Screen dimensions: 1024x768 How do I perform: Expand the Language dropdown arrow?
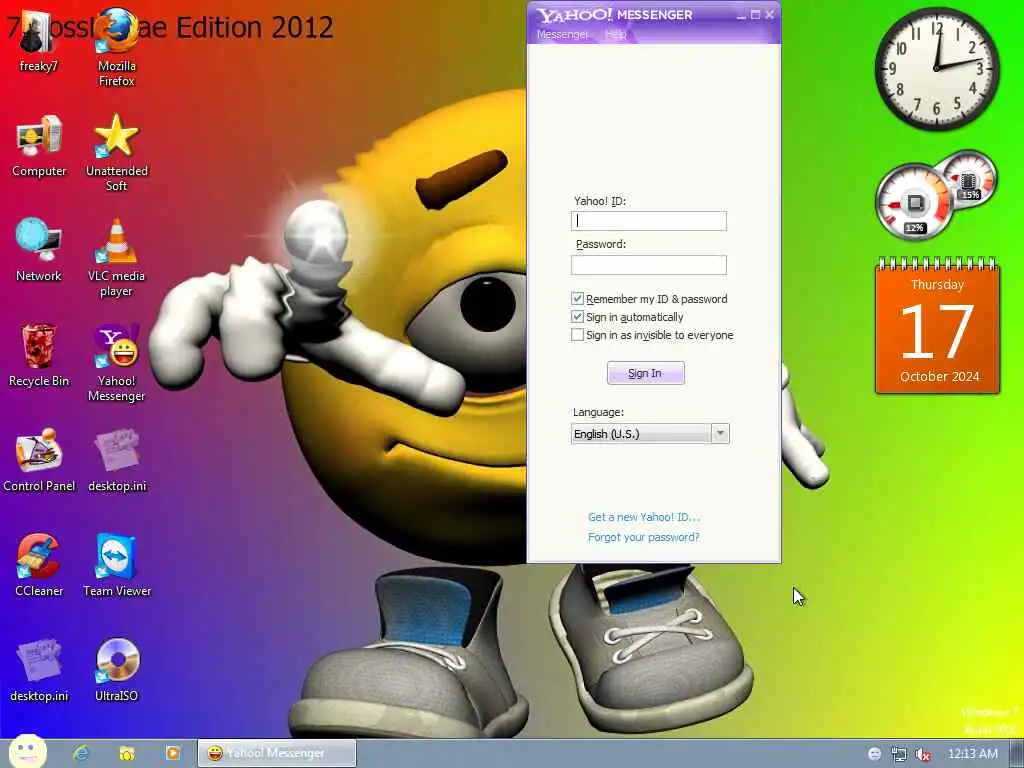pos(720,433)
